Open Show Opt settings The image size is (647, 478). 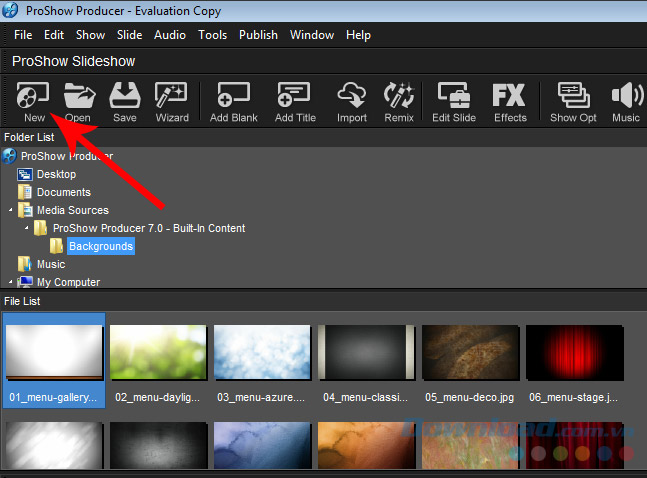(573, 102)
